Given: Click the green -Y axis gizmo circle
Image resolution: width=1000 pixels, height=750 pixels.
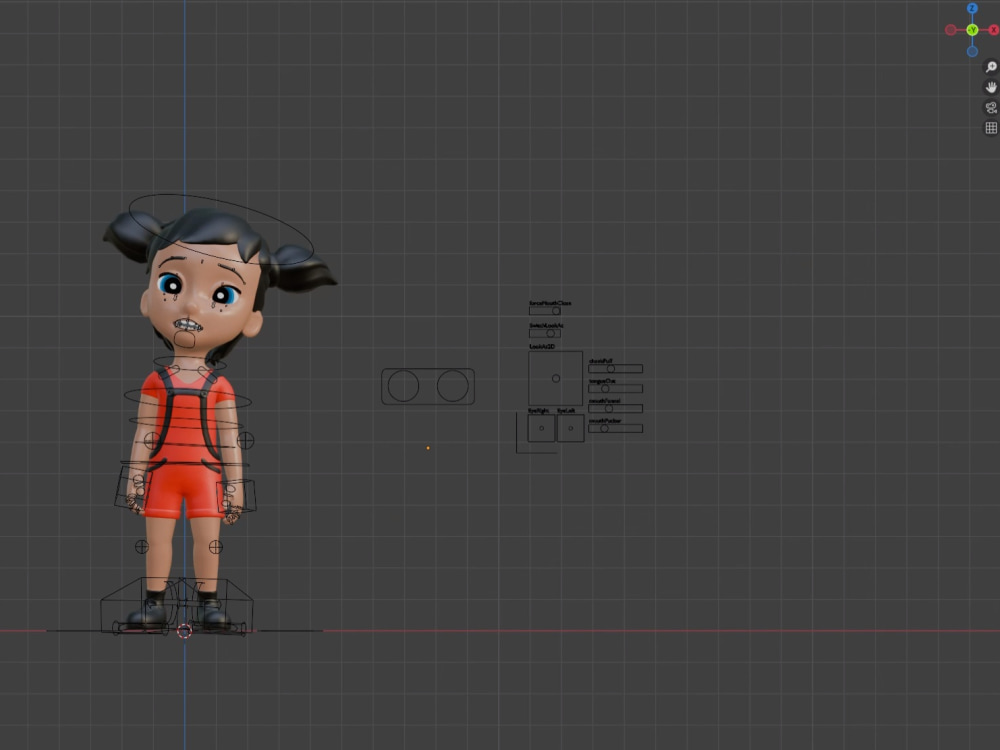Looking at the screenshot, I should (x=972, y=30).
